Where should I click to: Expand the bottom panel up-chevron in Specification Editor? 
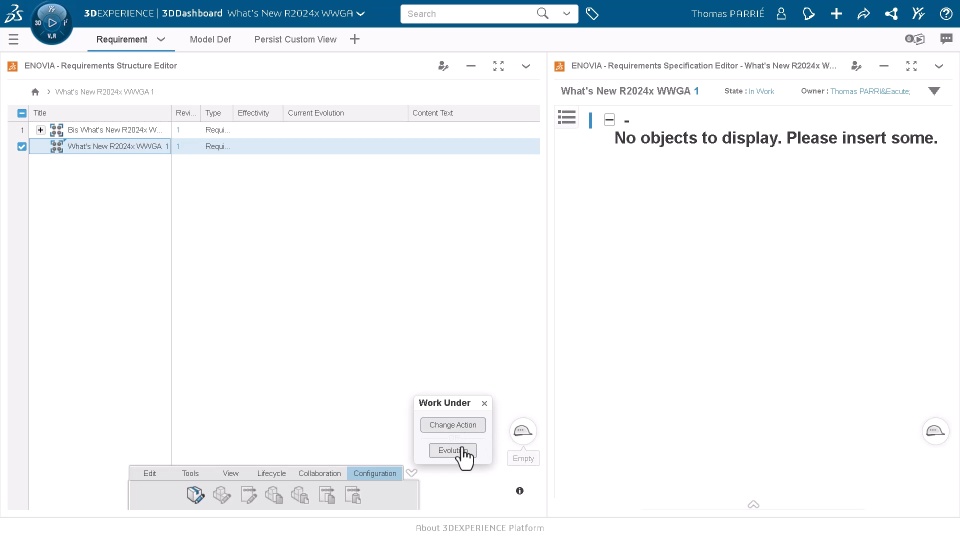point(754,504)
